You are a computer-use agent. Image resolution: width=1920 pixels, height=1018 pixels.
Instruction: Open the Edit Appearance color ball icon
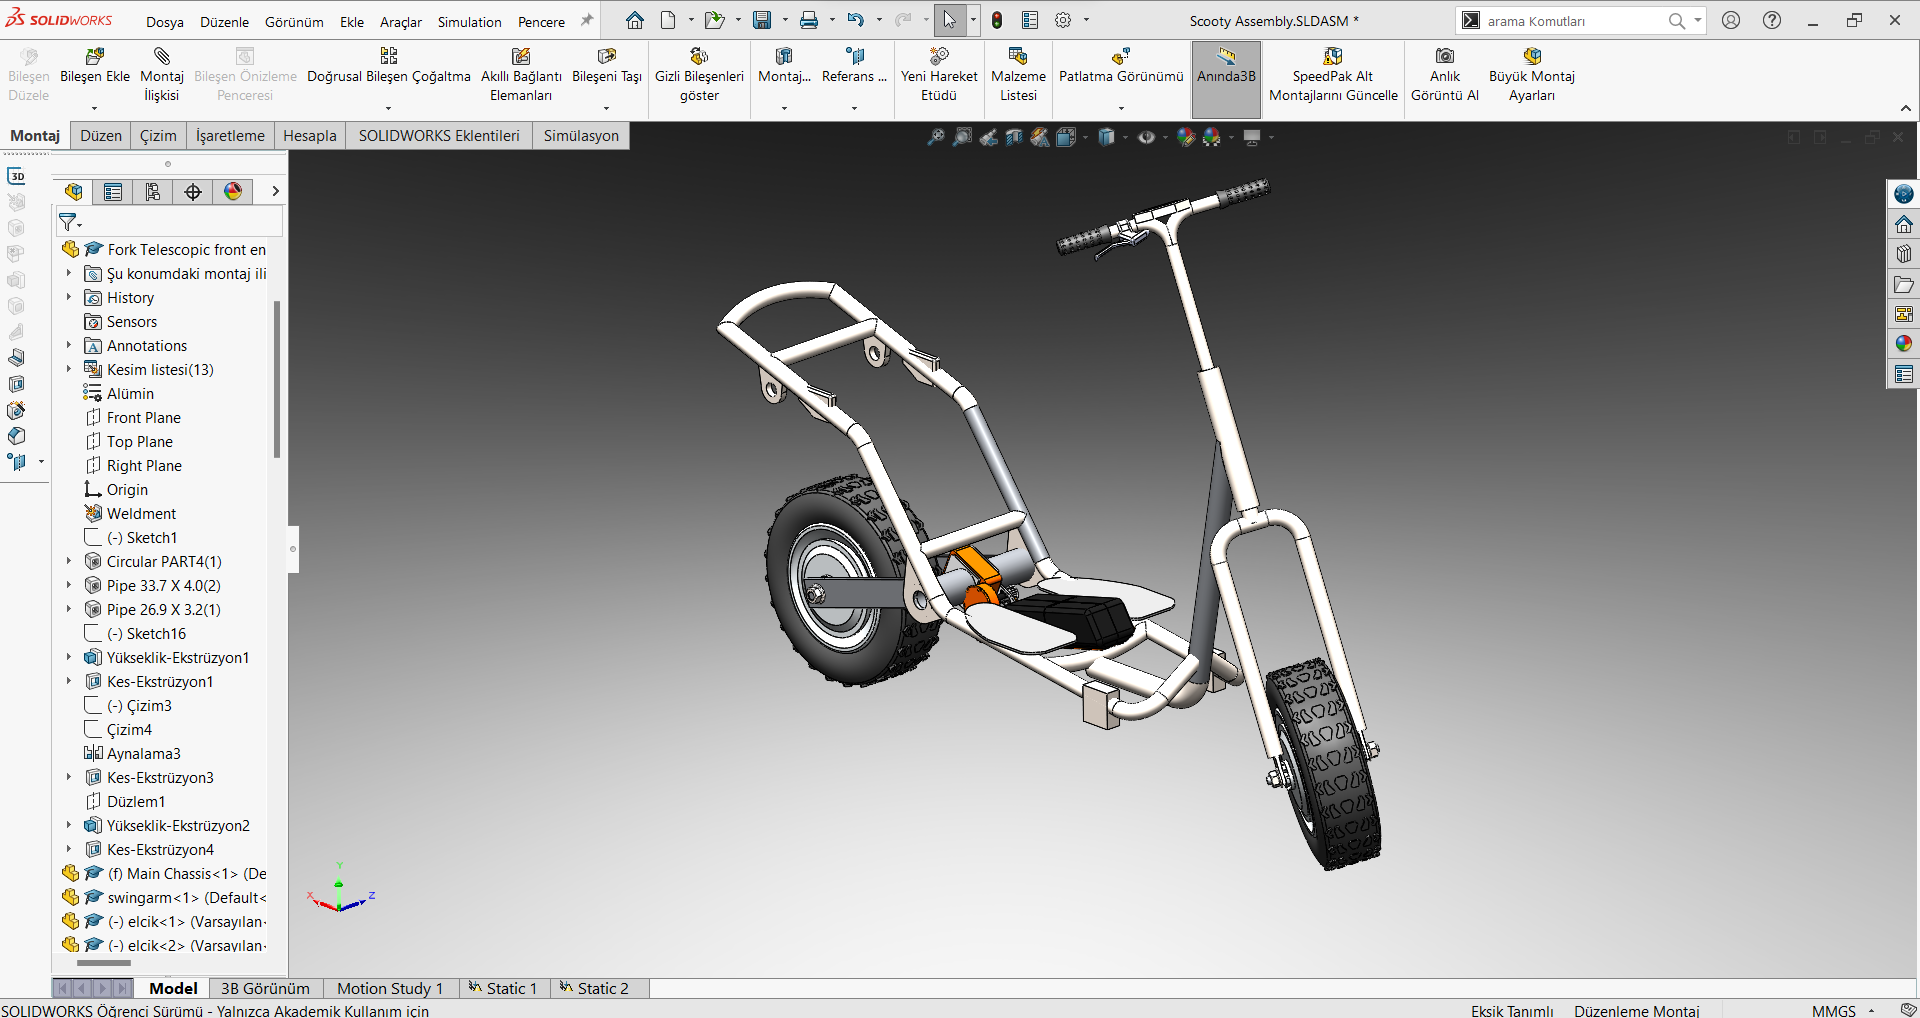point(1185,138)
